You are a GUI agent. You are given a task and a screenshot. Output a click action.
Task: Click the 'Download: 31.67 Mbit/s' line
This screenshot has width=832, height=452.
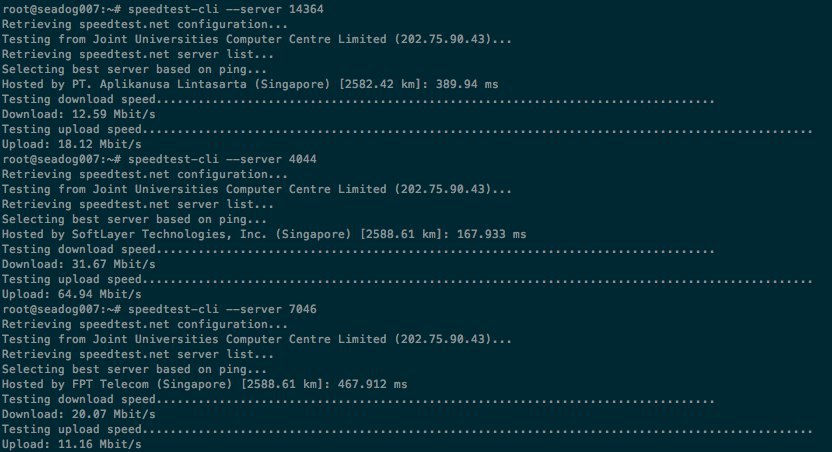pos(79,264)
